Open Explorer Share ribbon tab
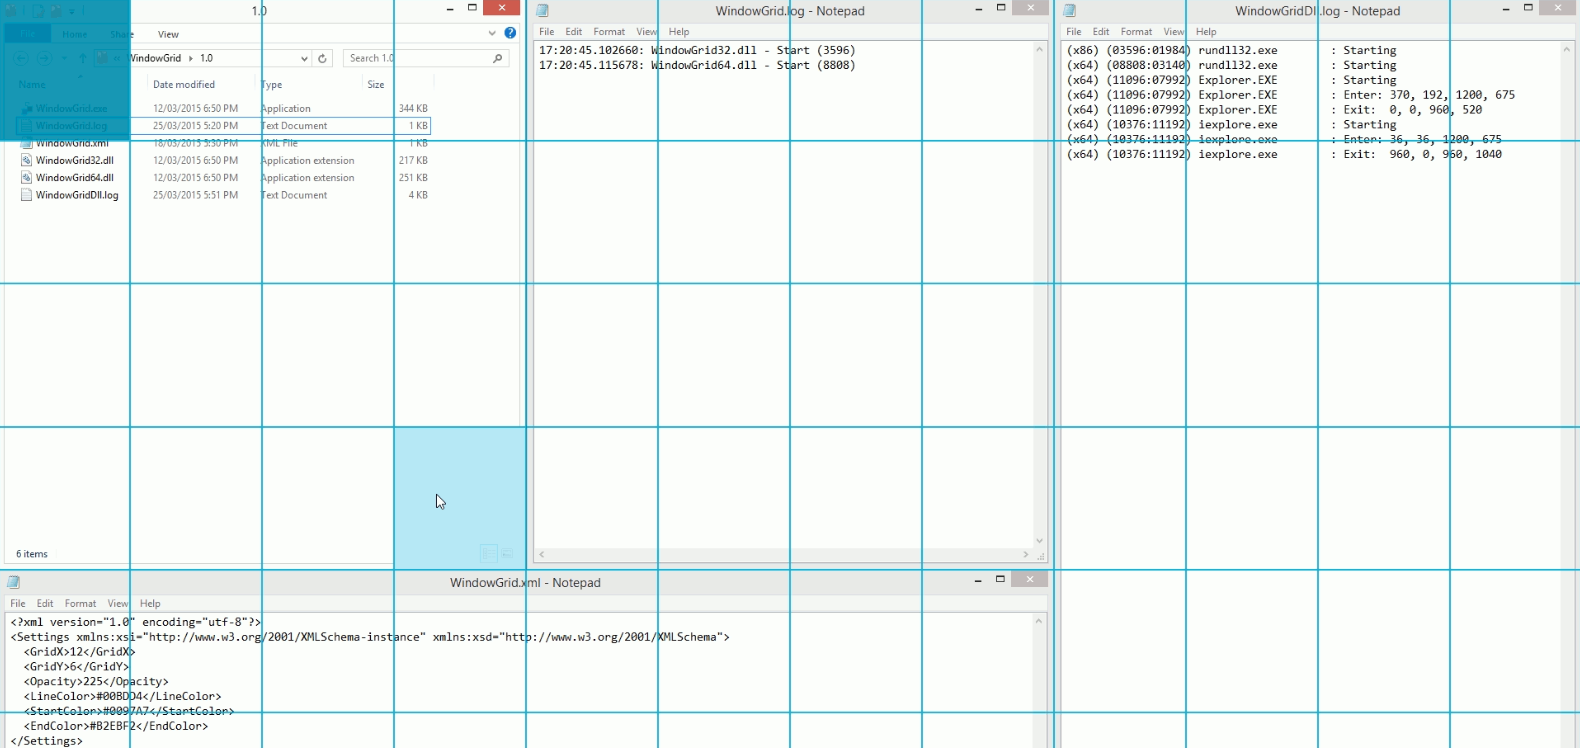This screenshot has width=1580, height=748. point(122,34)
